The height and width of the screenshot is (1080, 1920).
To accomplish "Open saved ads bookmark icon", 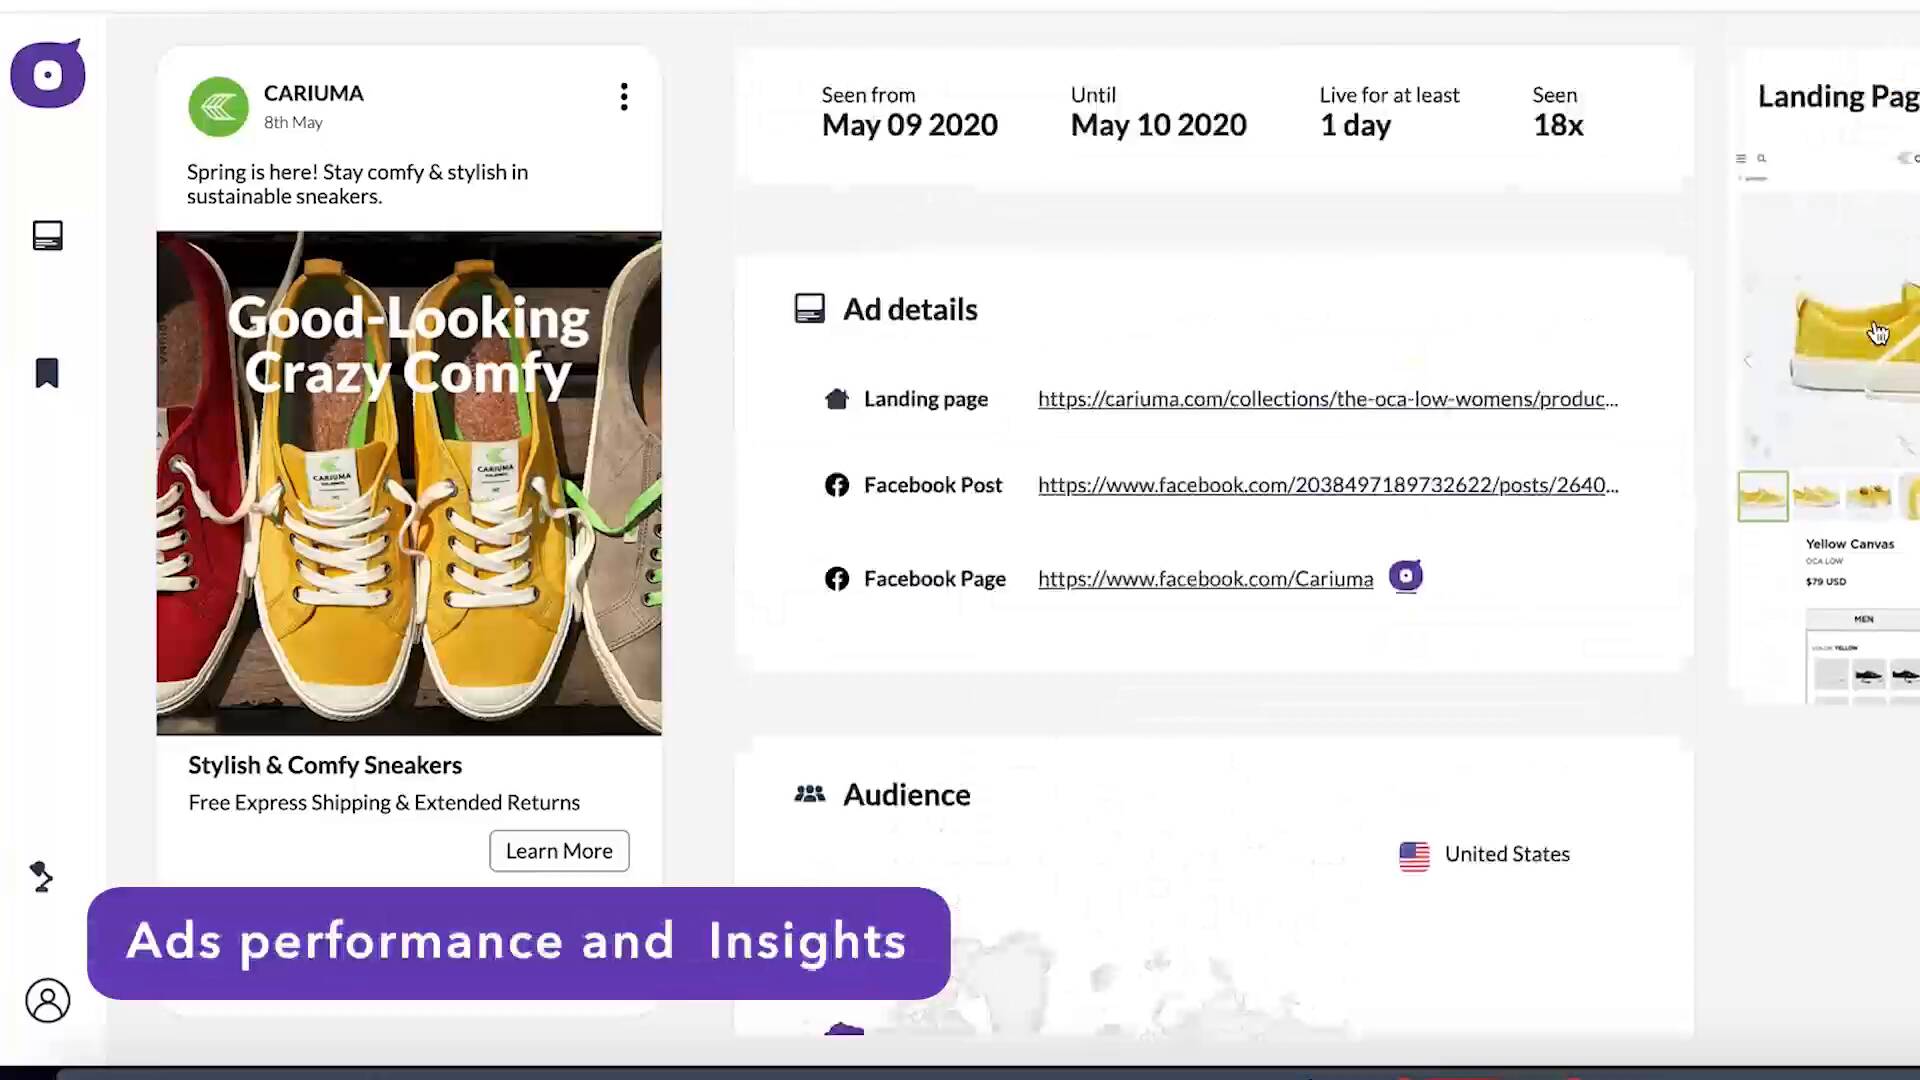I will pyautogui.click(x=47, y=373).
